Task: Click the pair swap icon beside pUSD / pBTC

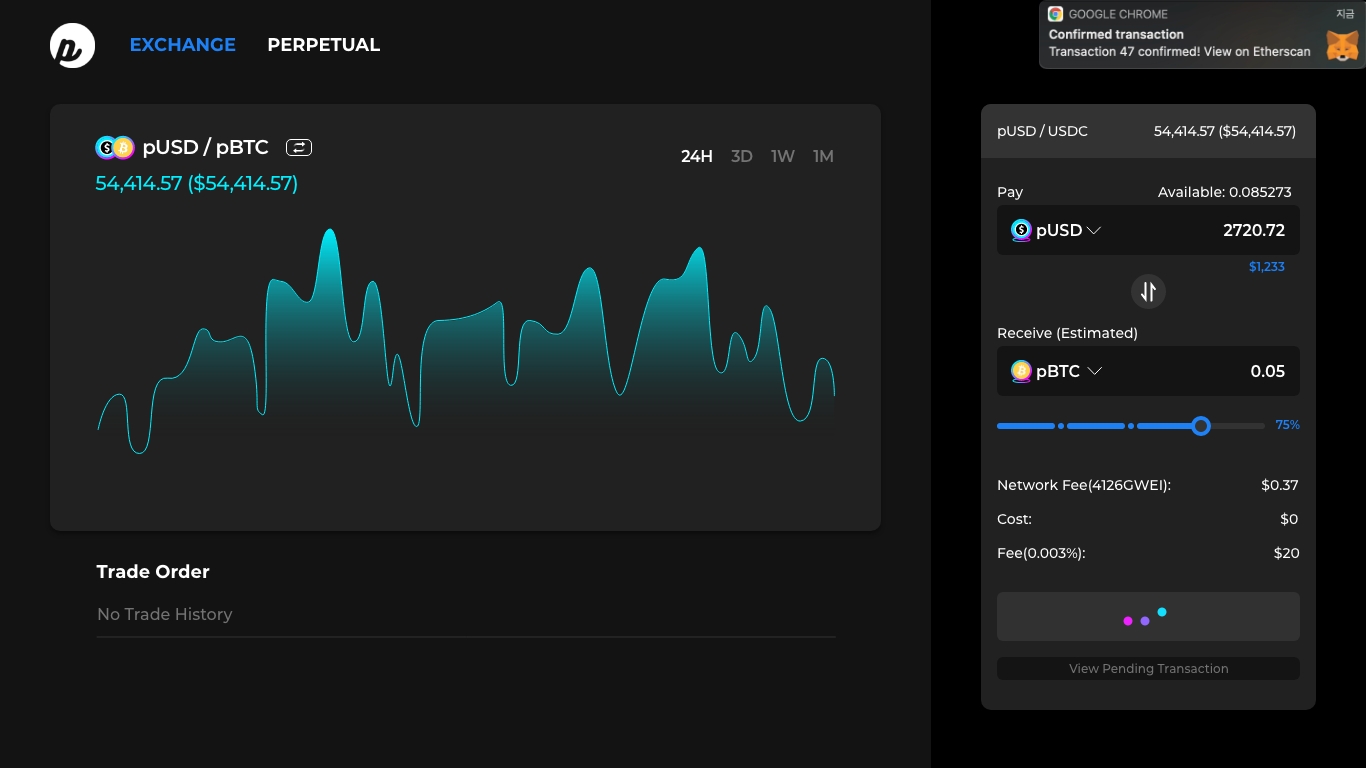Action: (299, 148)
